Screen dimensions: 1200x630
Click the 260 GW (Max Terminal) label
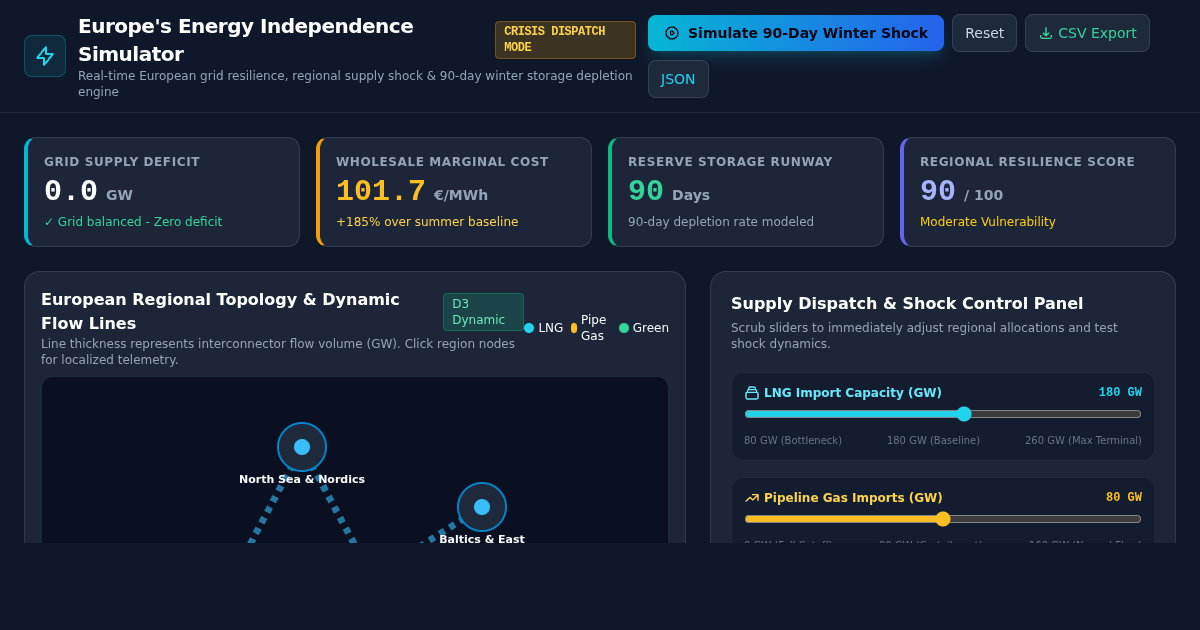pos(1083,441)
